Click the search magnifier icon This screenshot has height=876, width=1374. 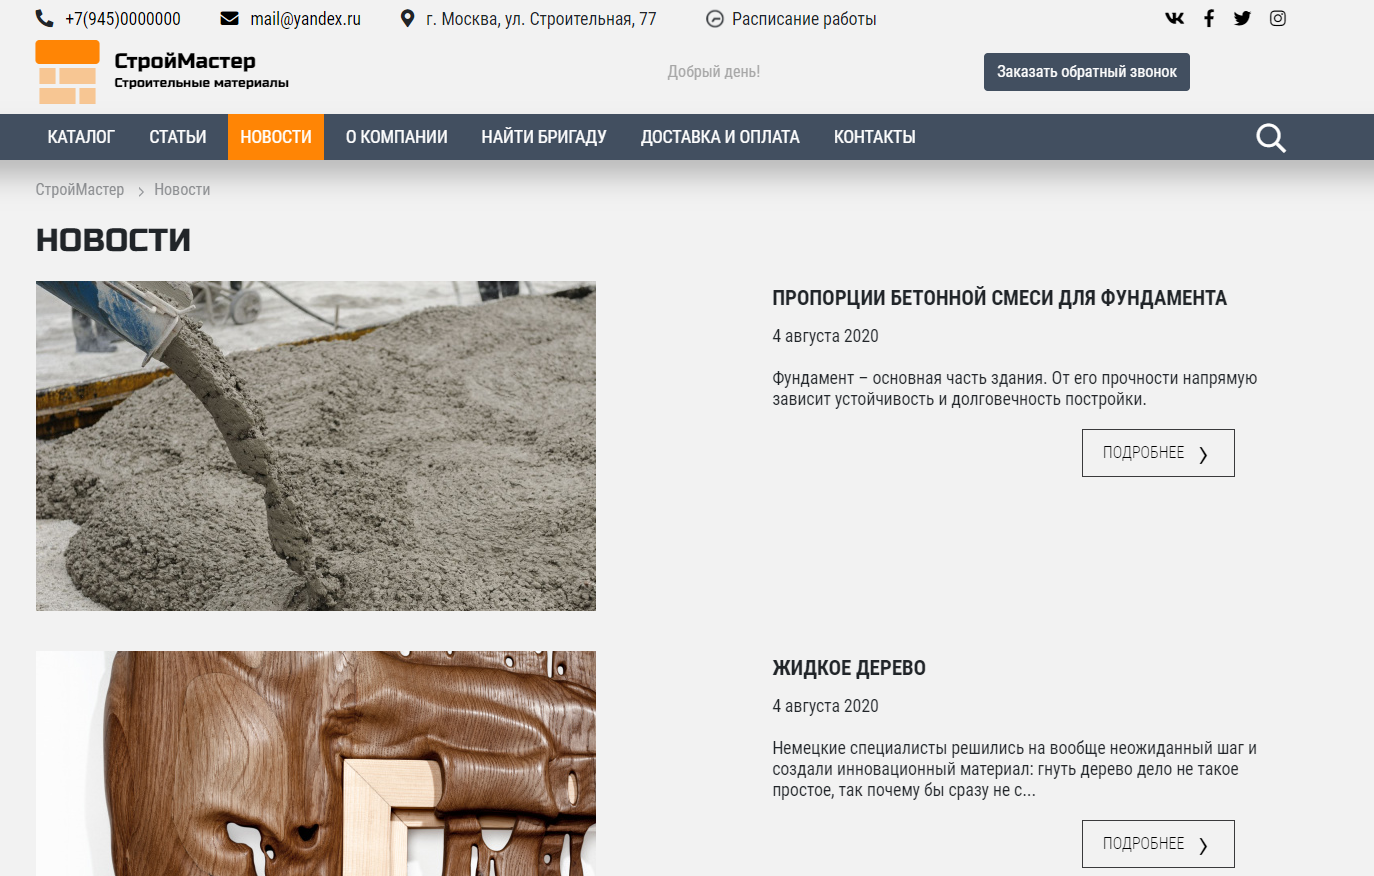coord(1271,138)
